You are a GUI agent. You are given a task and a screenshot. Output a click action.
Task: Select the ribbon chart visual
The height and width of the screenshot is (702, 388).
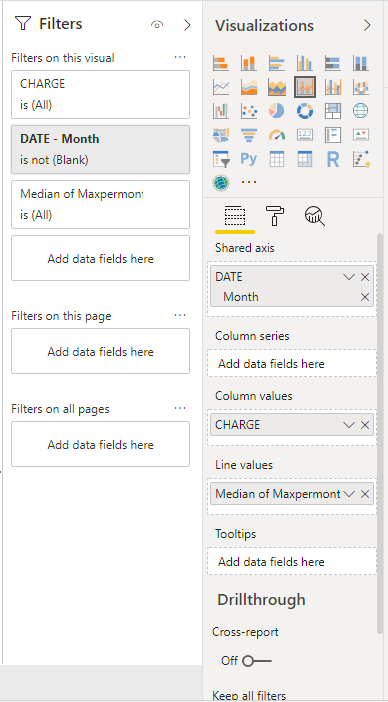[360, 87]
